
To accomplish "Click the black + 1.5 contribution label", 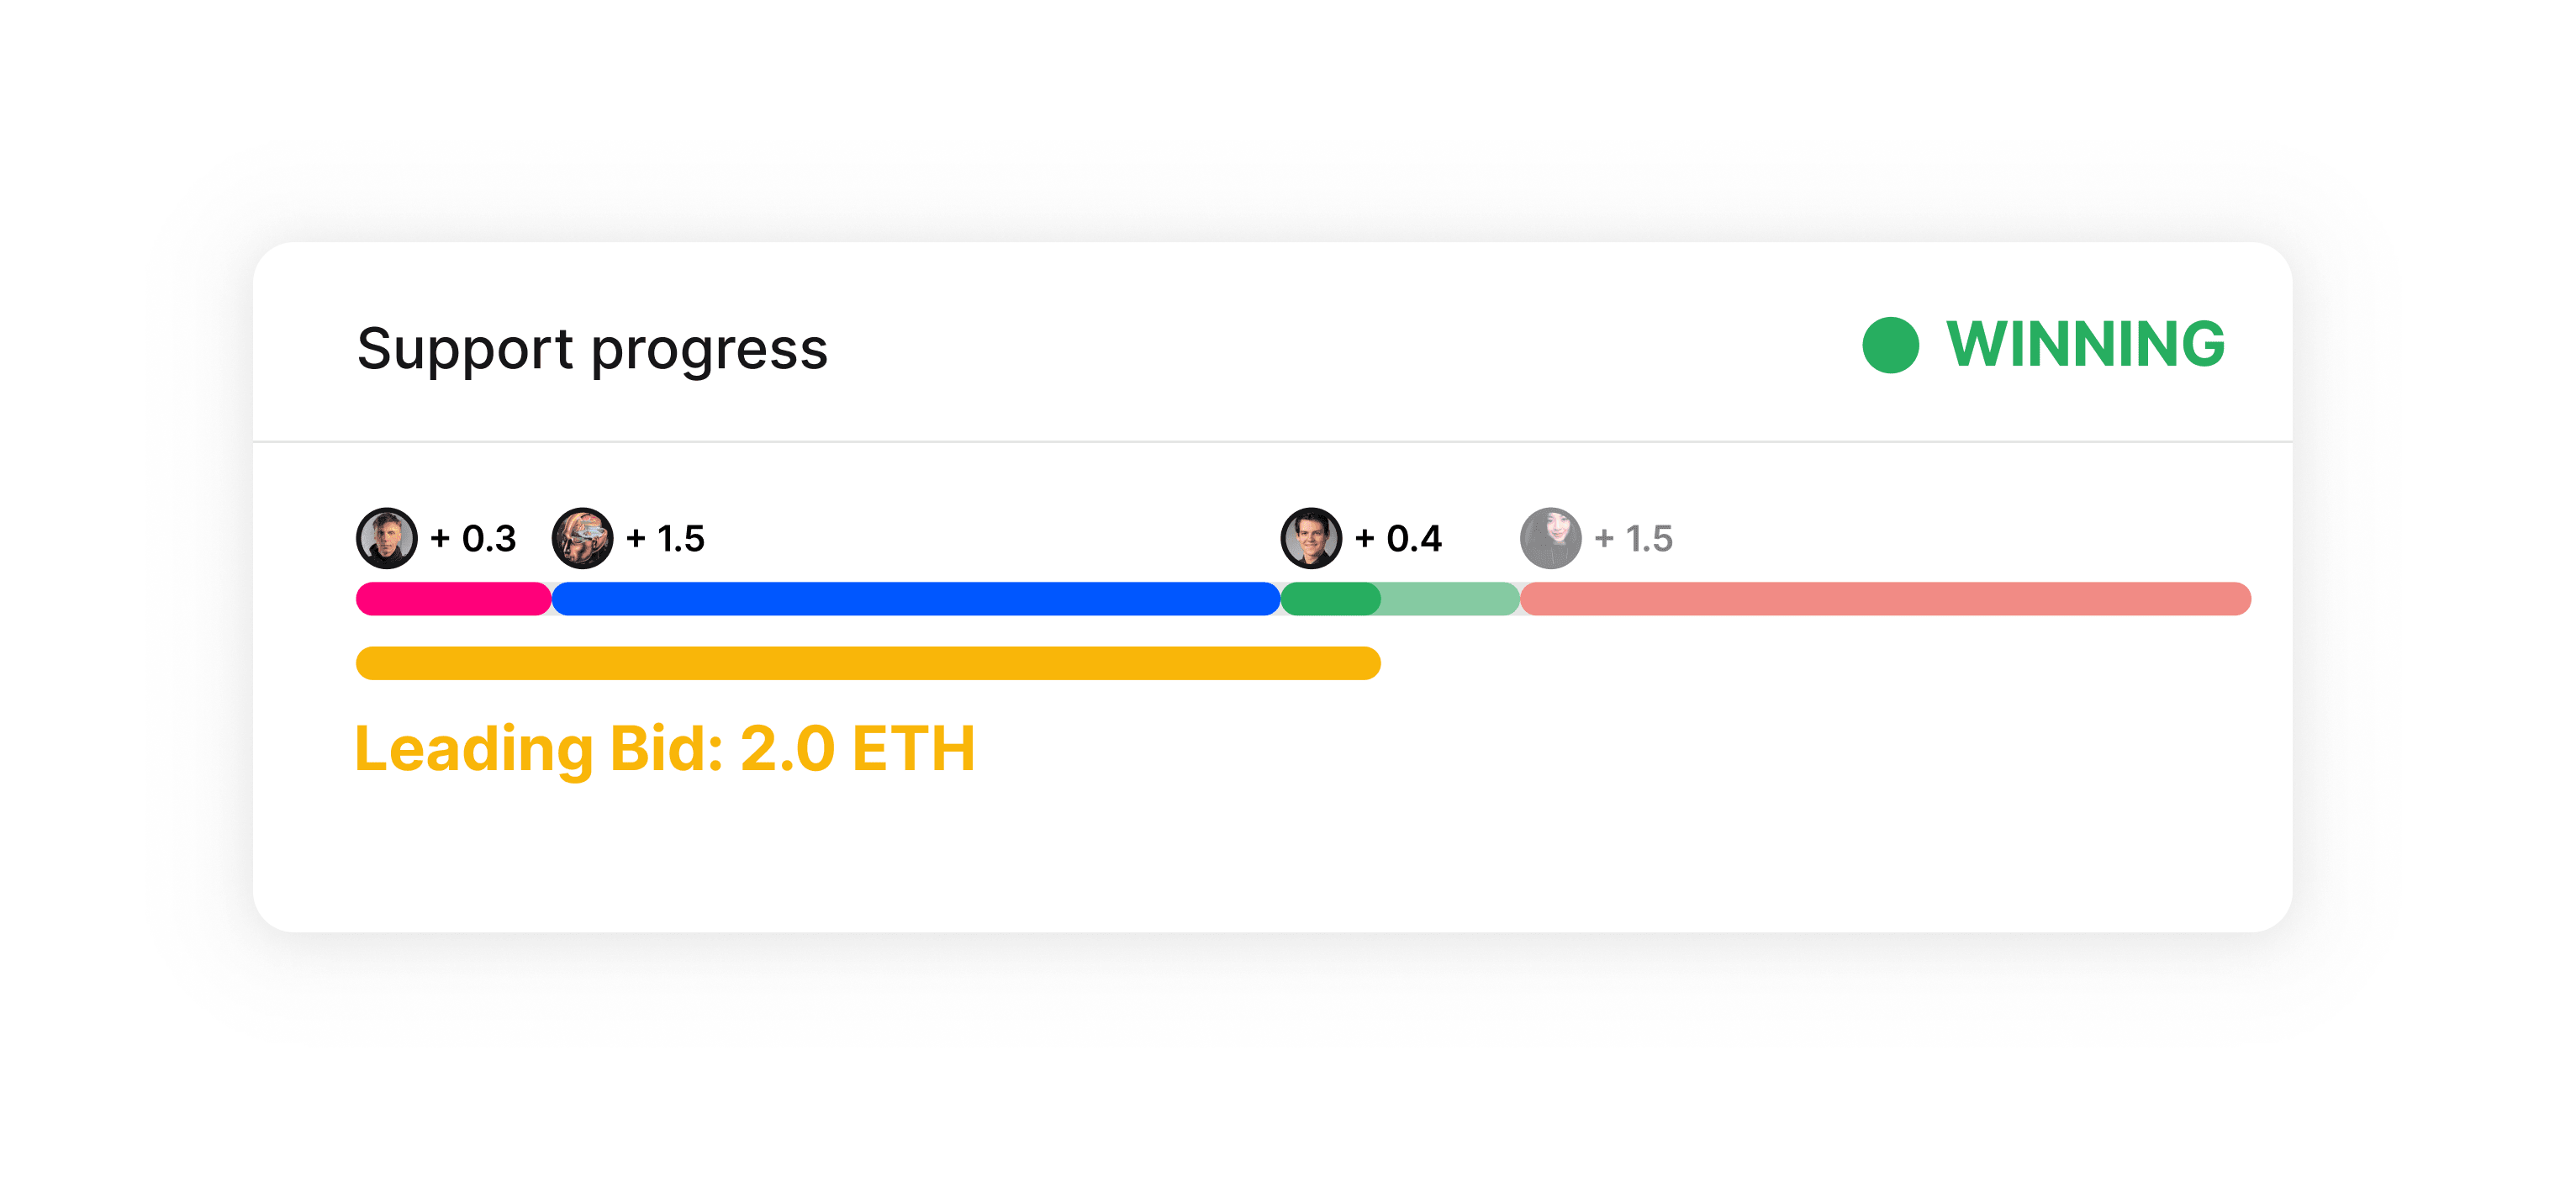I will (x=665, y=538).
